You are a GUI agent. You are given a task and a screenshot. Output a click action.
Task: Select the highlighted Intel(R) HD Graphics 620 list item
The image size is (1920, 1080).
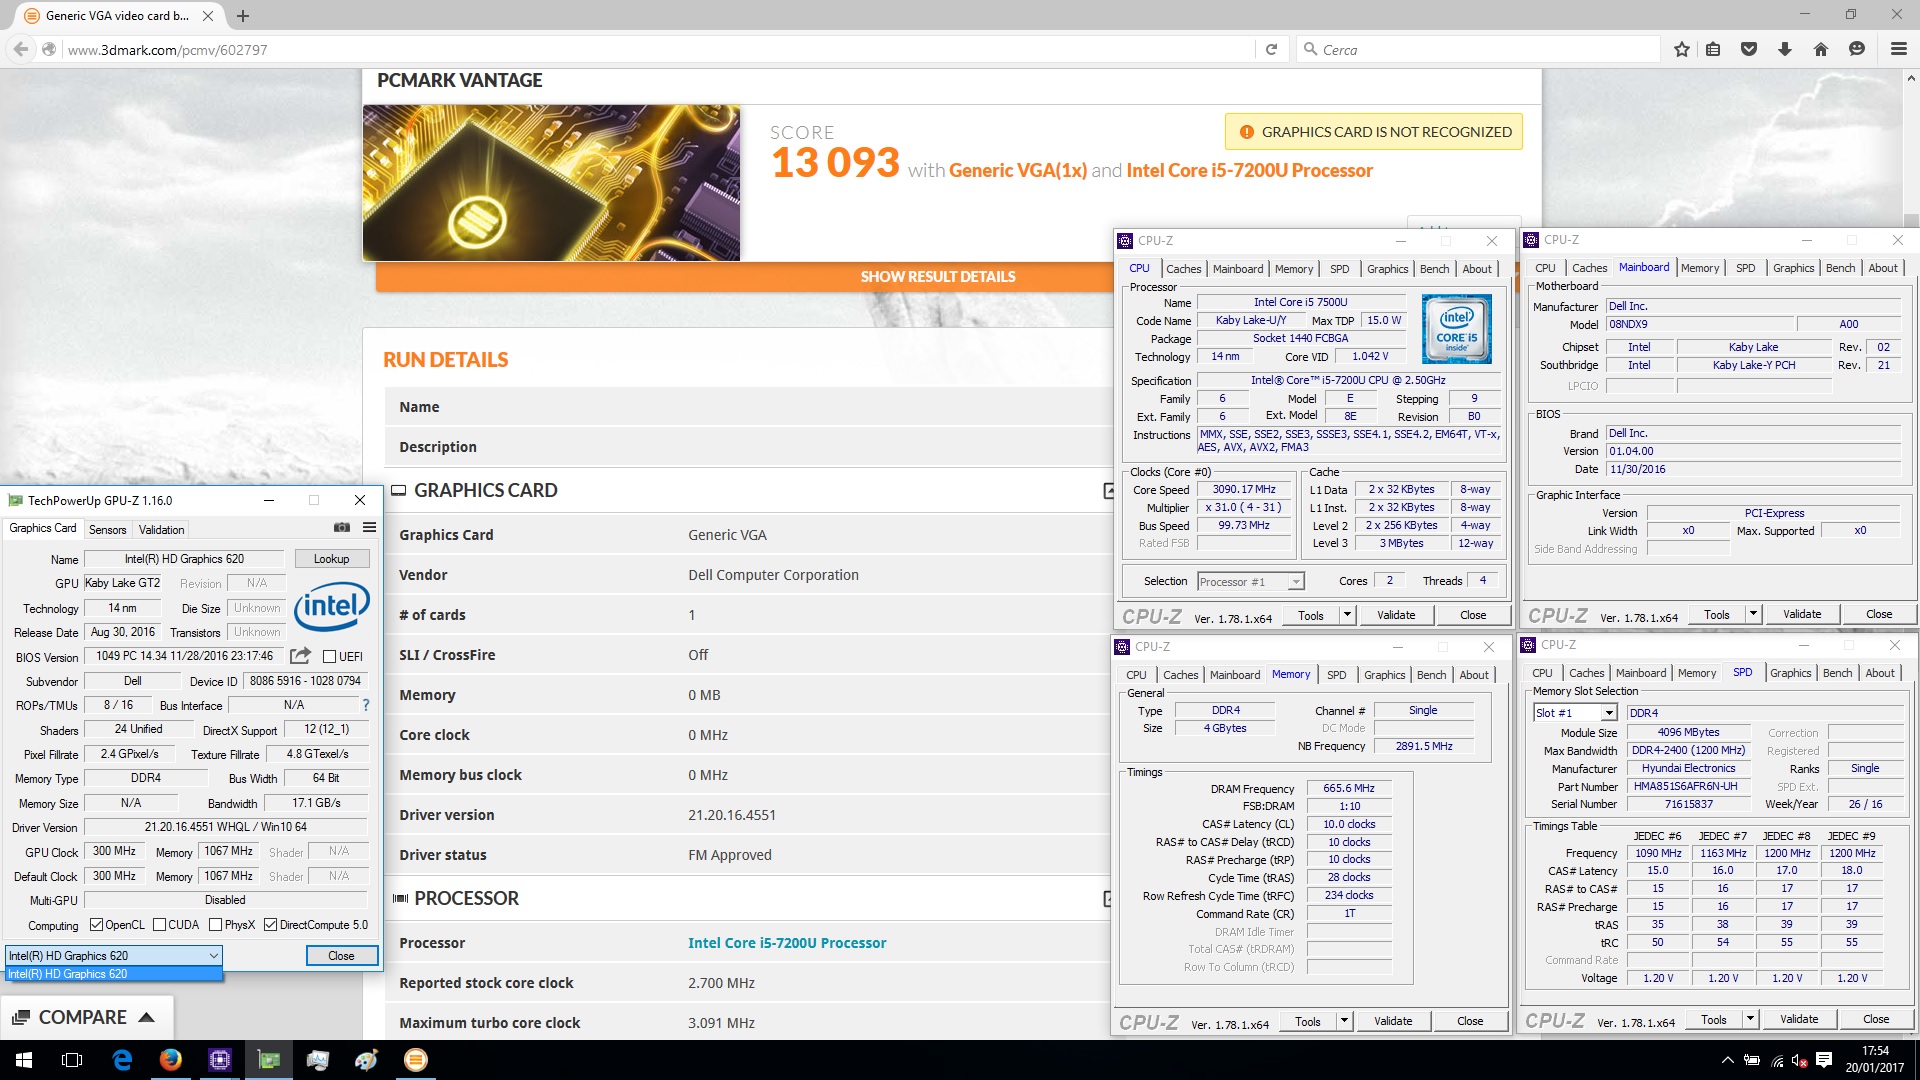pyautogui.click(x=114, y=974)
